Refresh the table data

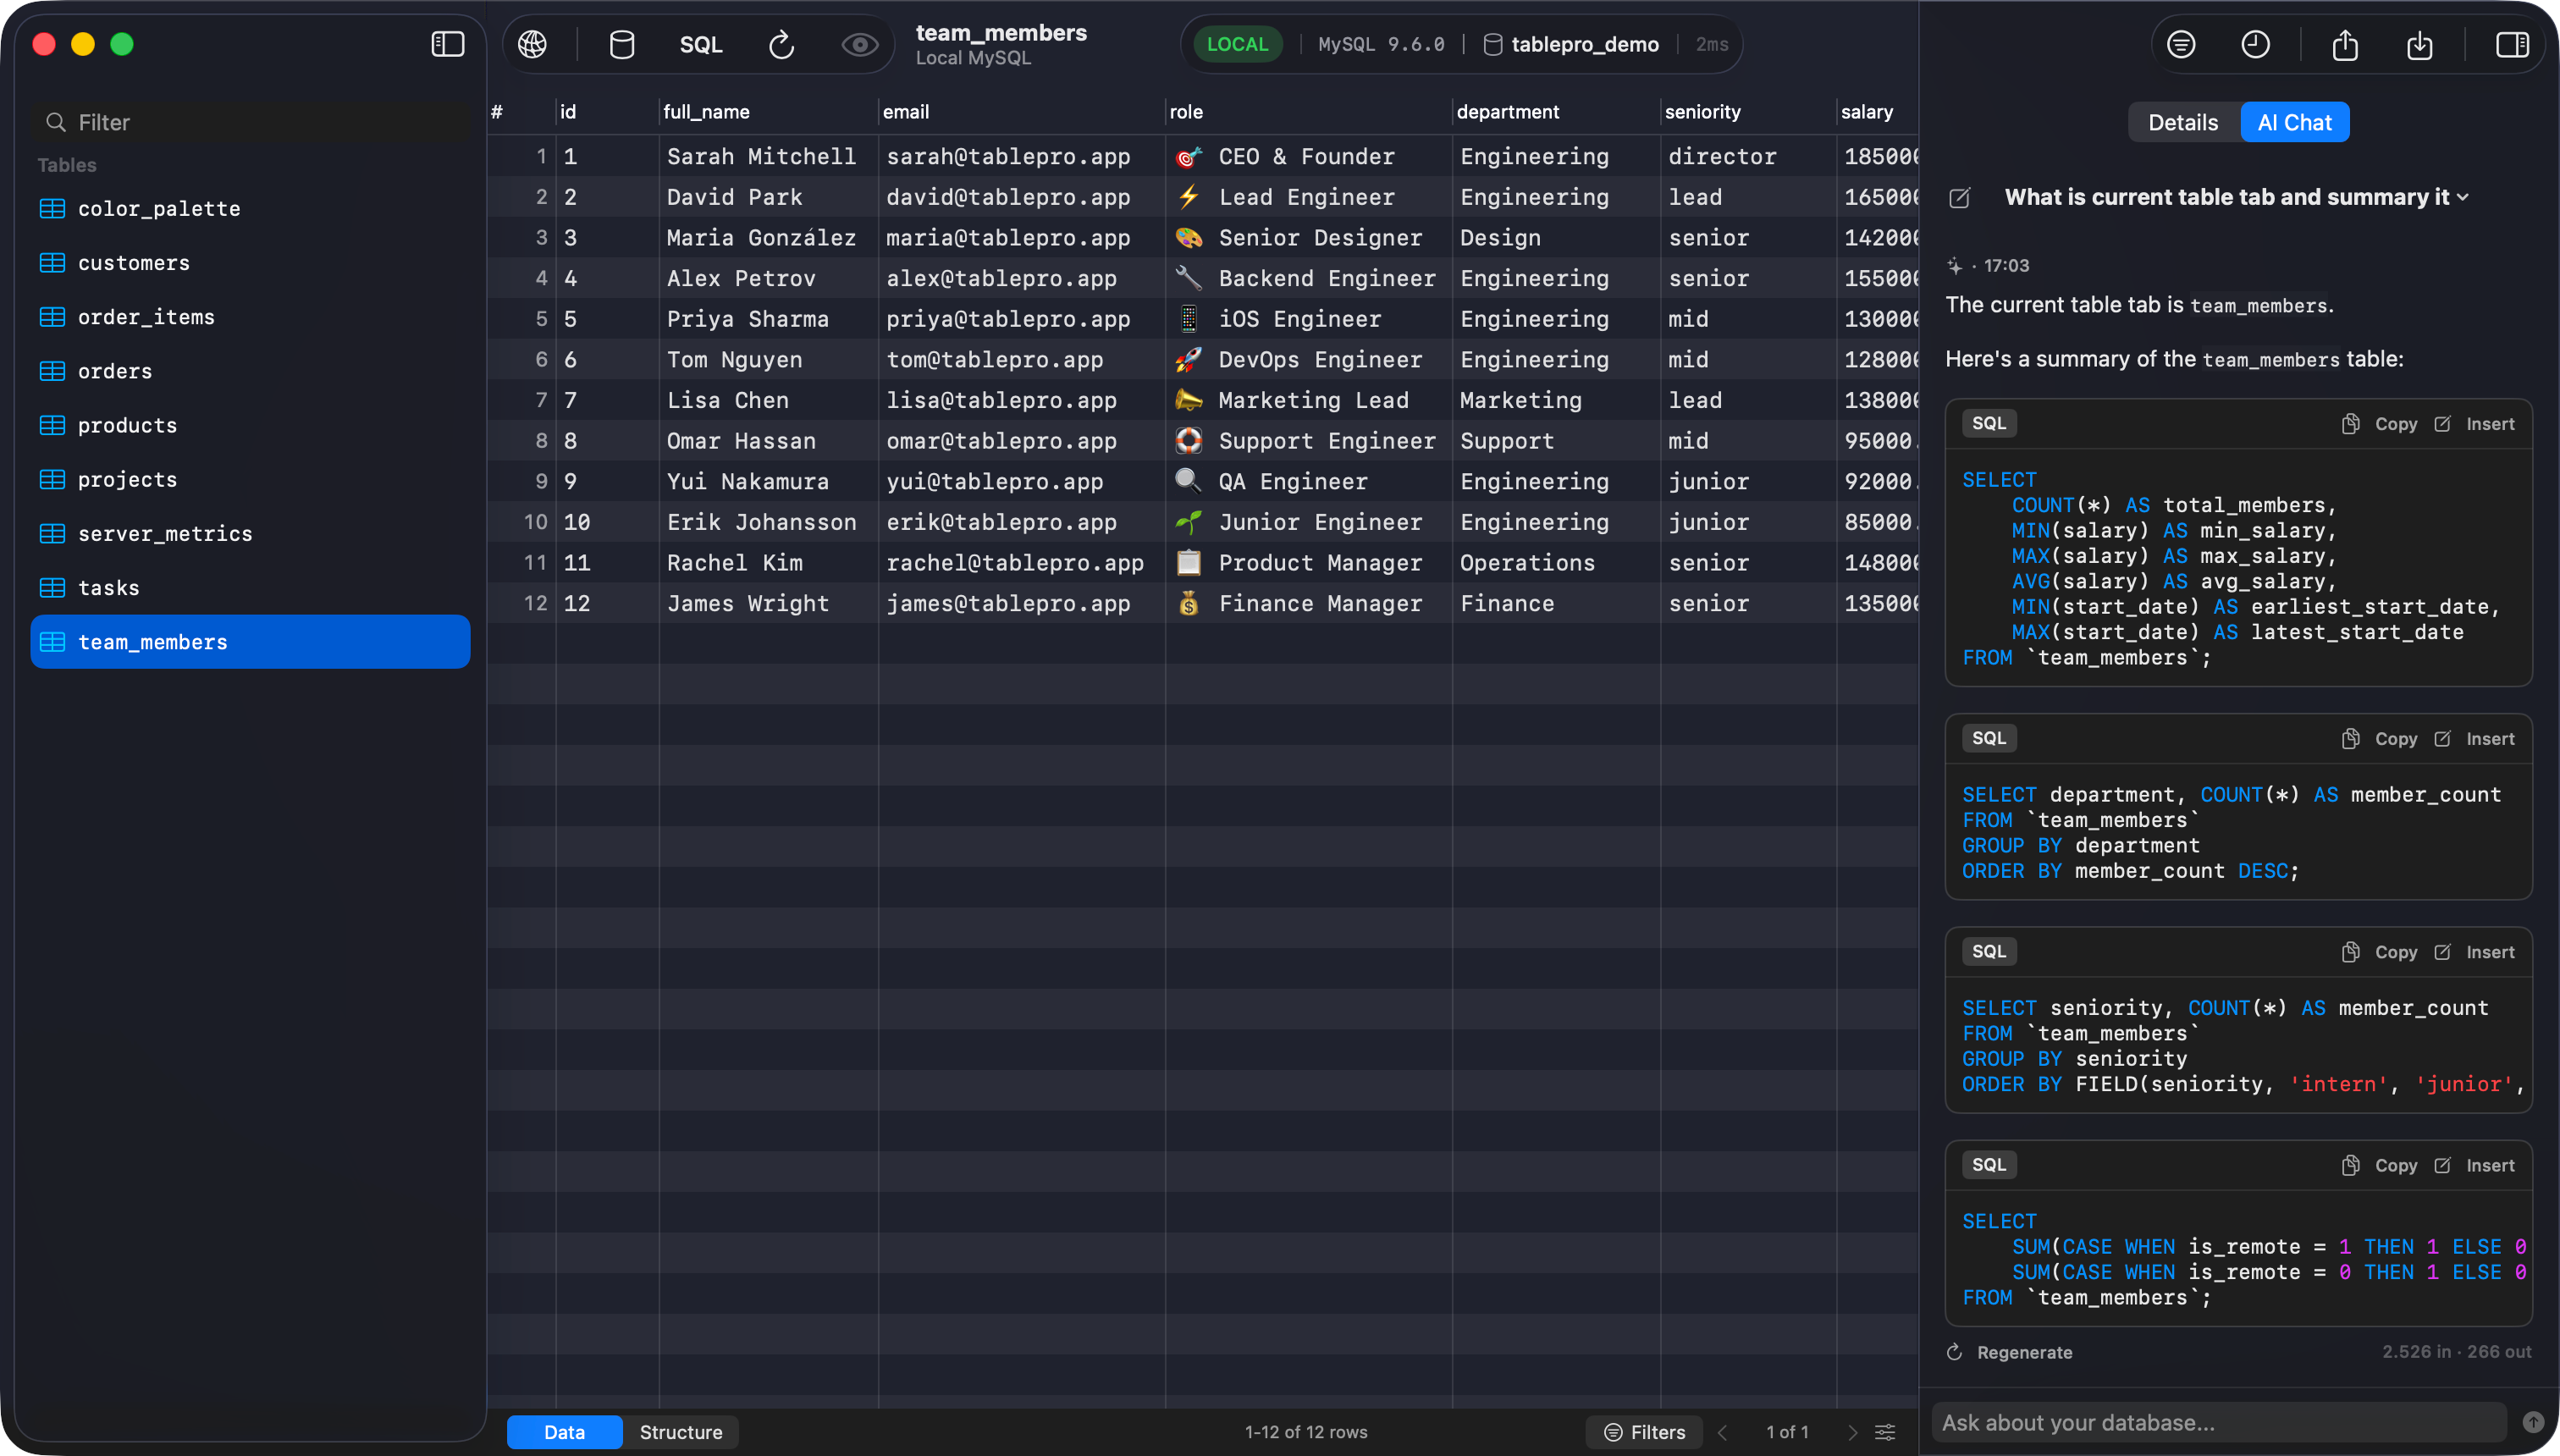pos(781,44)
